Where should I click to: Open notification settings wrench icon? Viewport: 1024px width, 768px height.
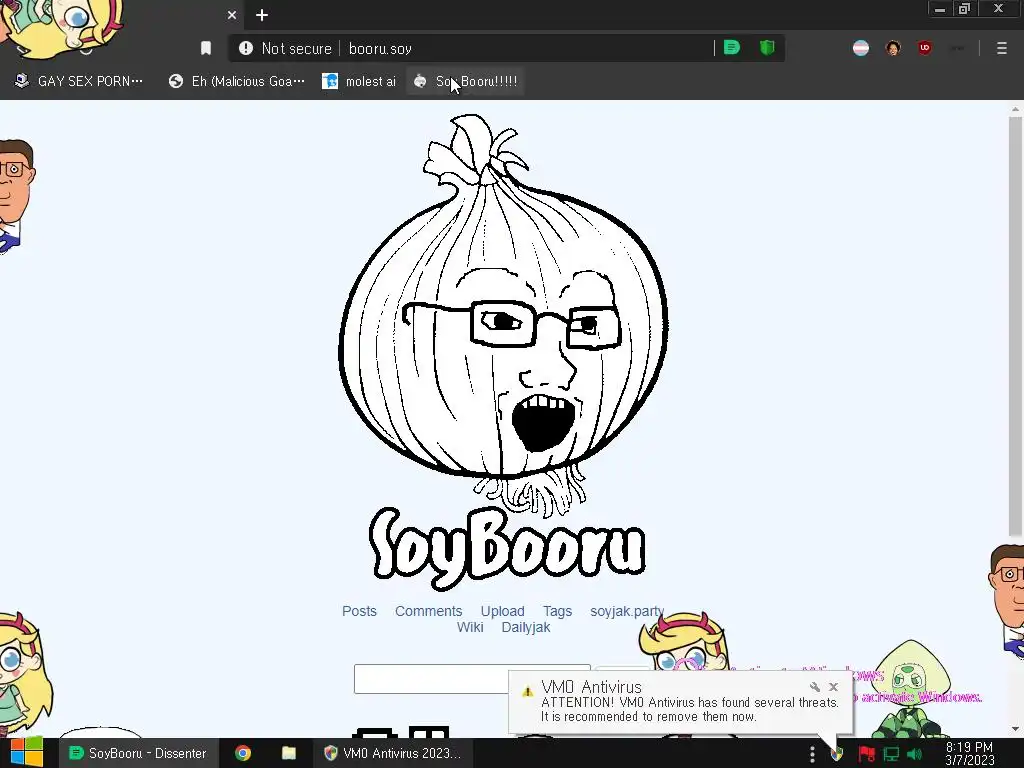814,687
